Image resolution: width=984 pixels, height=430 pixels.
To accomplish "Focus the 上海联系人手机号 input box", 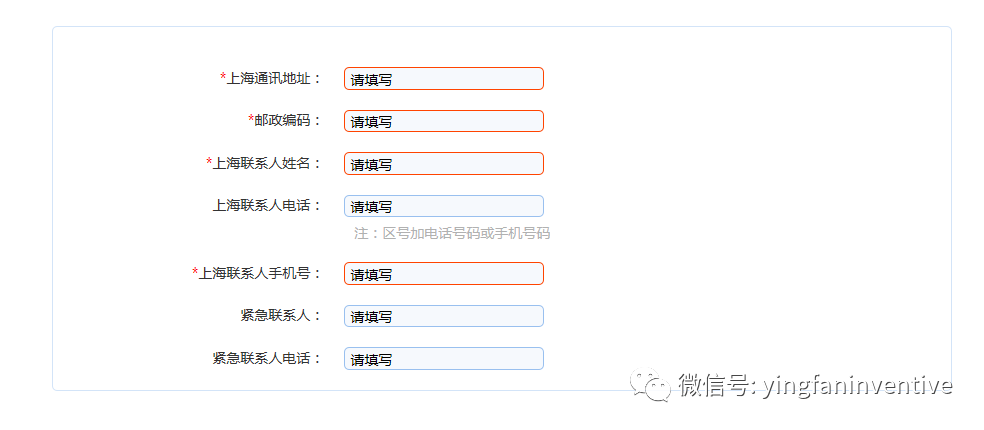I will click(x=443, y=274).
